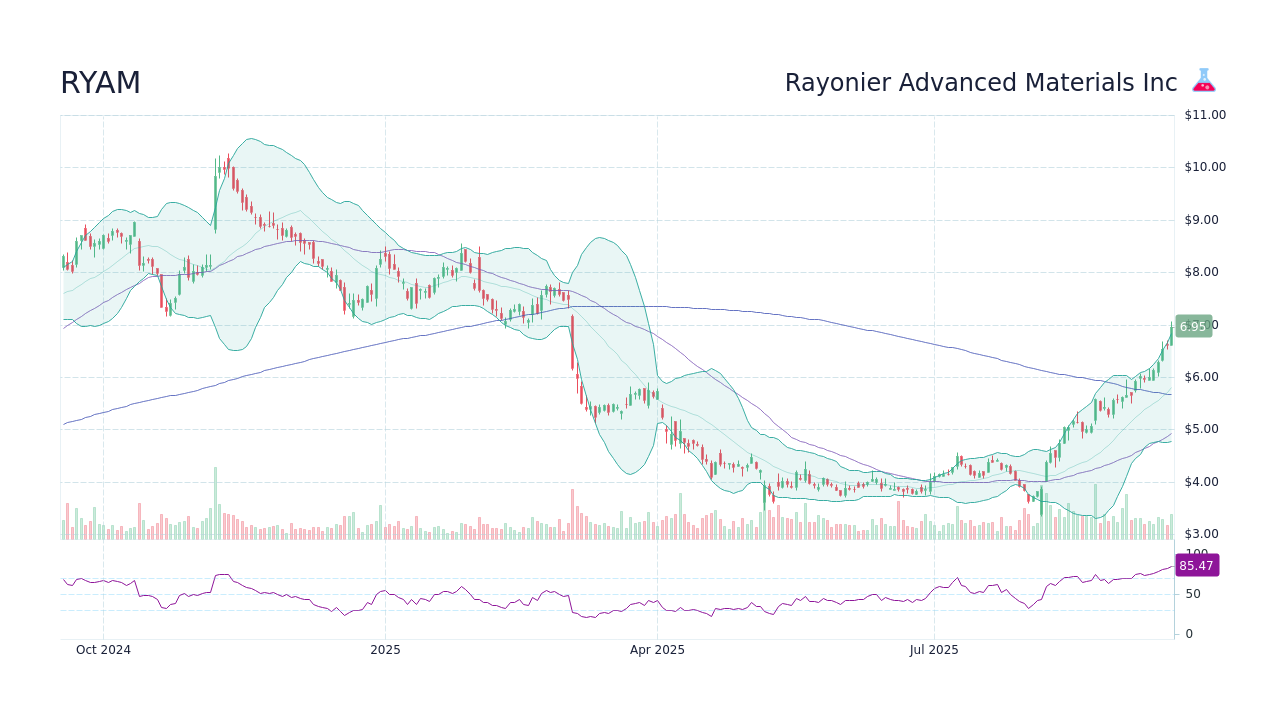Screen dimensions: 1280x720
Task: Select the RYAM ticker symbol
Action: [x=101, y=83]
